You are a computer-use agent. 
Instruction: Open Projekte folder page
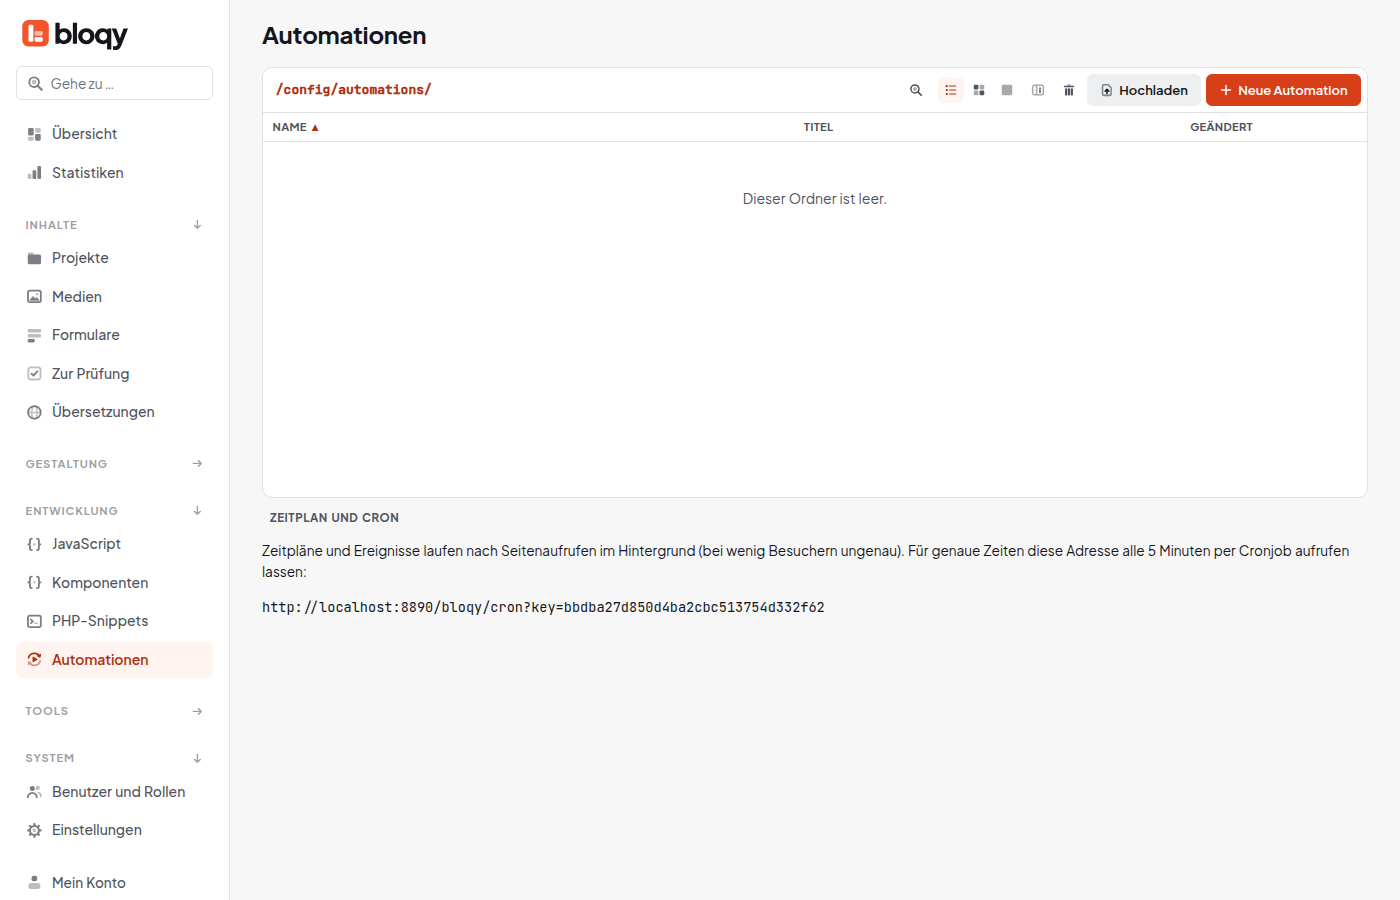coord(114,258)
